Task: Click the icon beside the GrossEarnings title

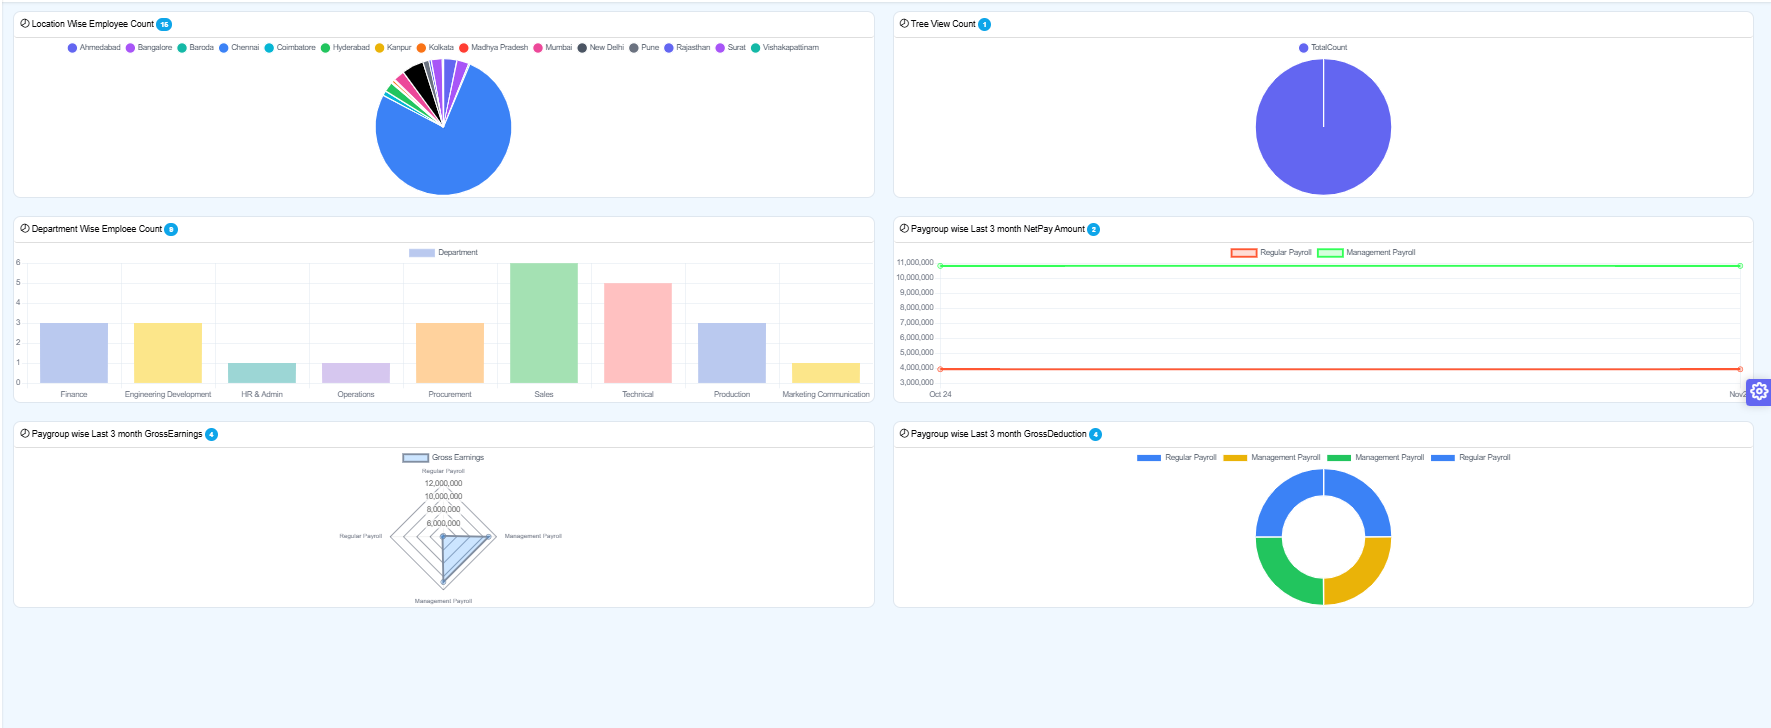Action: click(x=25, y=434)
